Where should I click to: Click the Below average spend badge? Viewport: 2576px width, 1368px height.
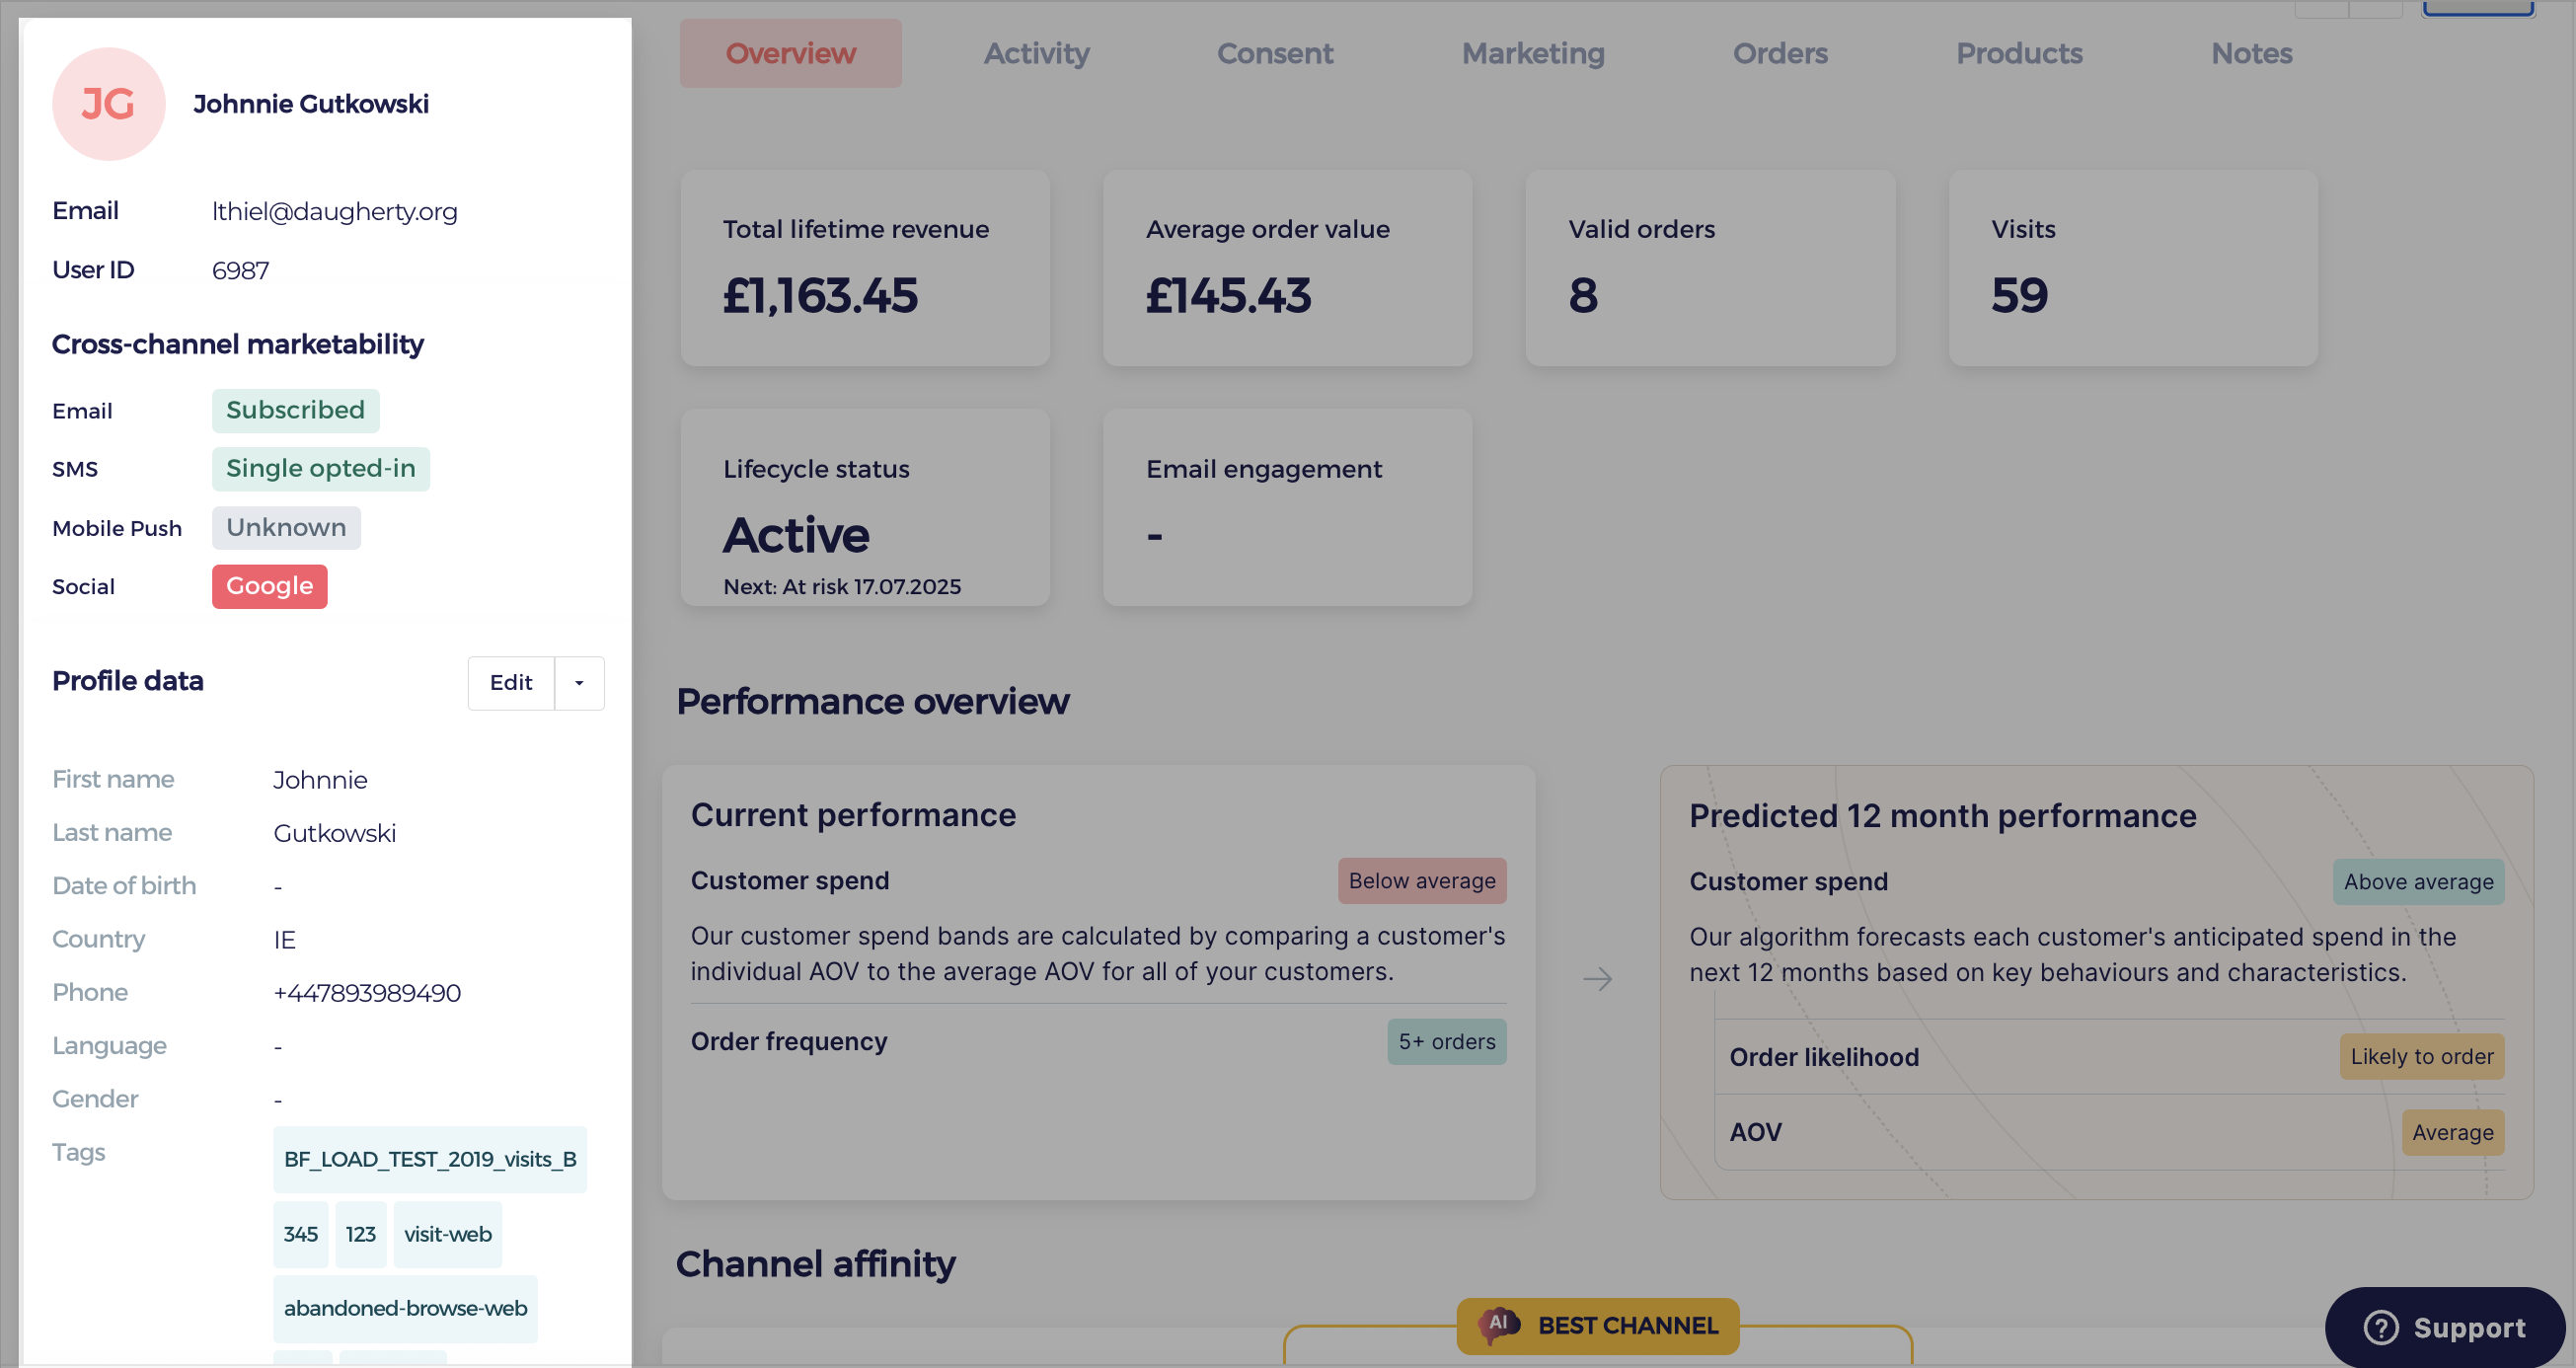1422,881
